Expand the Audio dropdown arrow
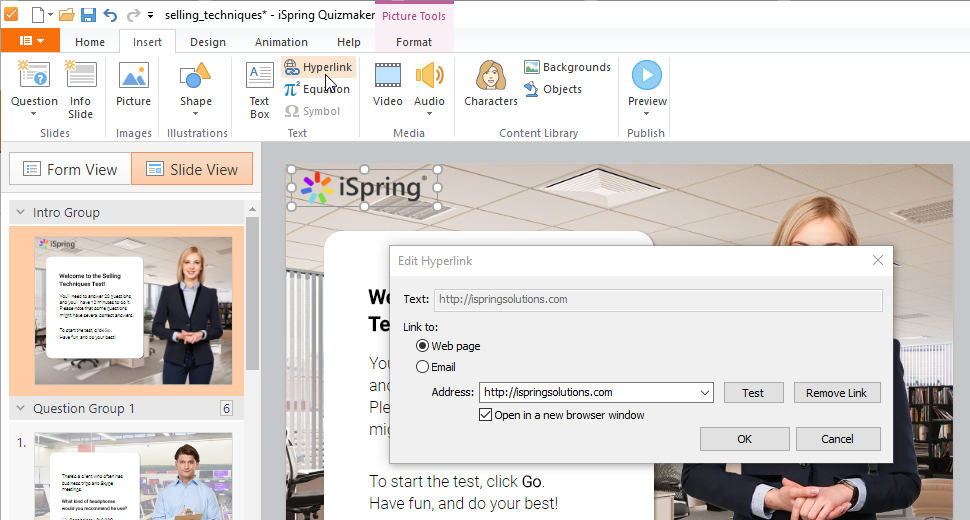970x520 pixels. pyautogui.click(x=429, y=114)
